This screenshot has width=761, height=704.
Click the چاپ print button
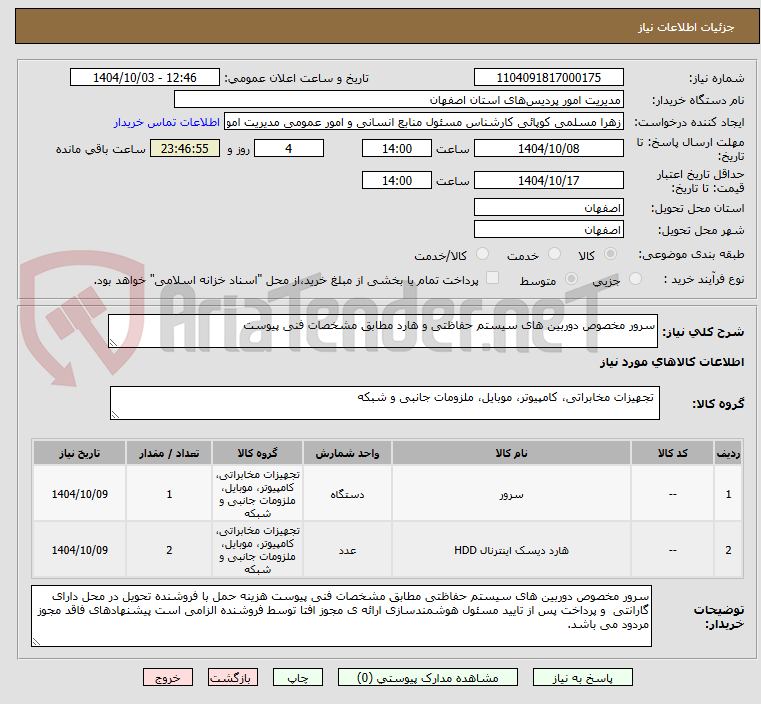click(x=298, y=677)
